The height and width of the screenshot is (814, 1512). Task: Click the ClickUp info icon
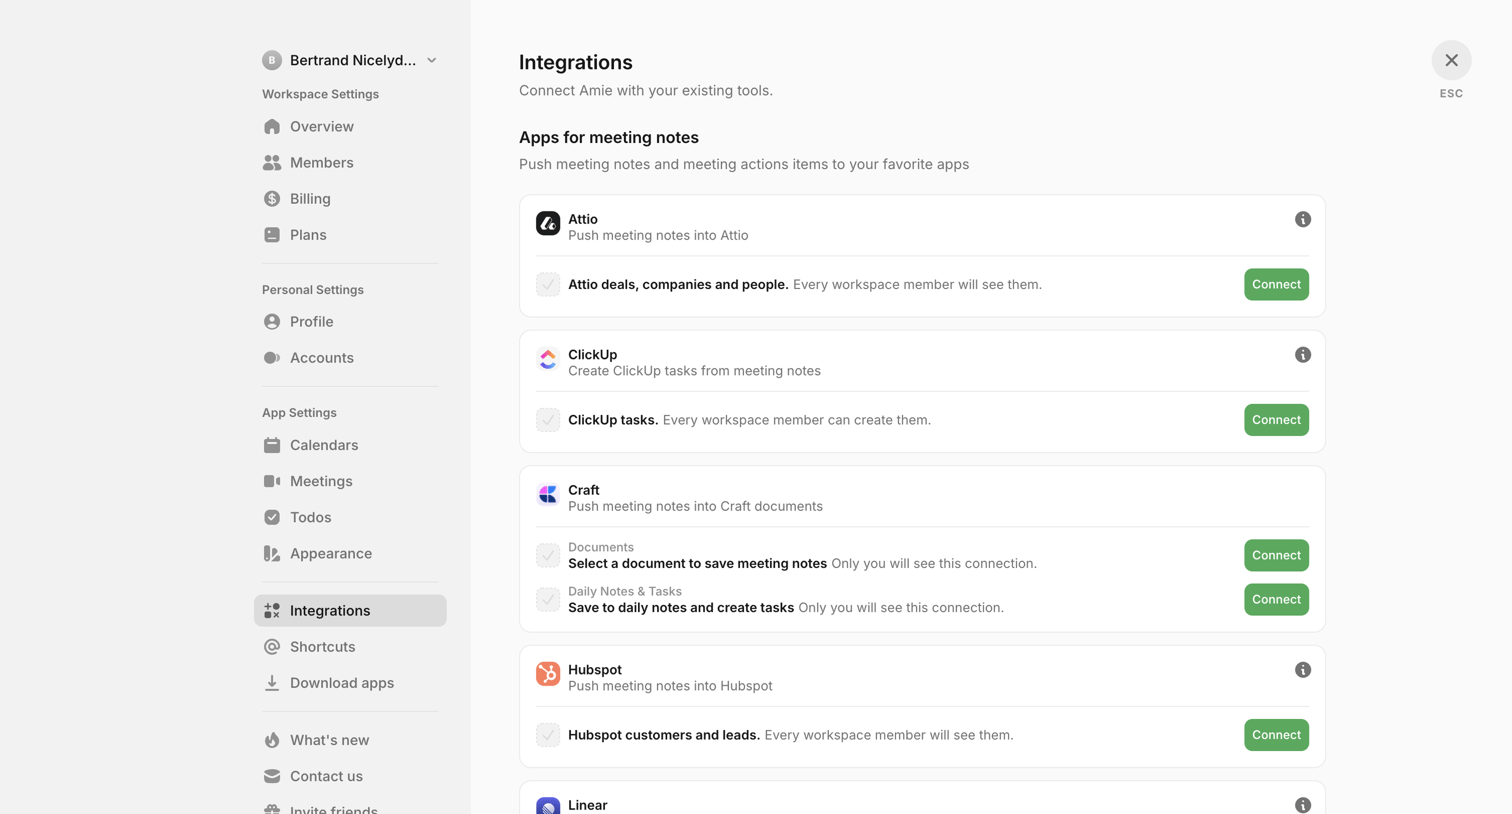[x=1302, y=355]
